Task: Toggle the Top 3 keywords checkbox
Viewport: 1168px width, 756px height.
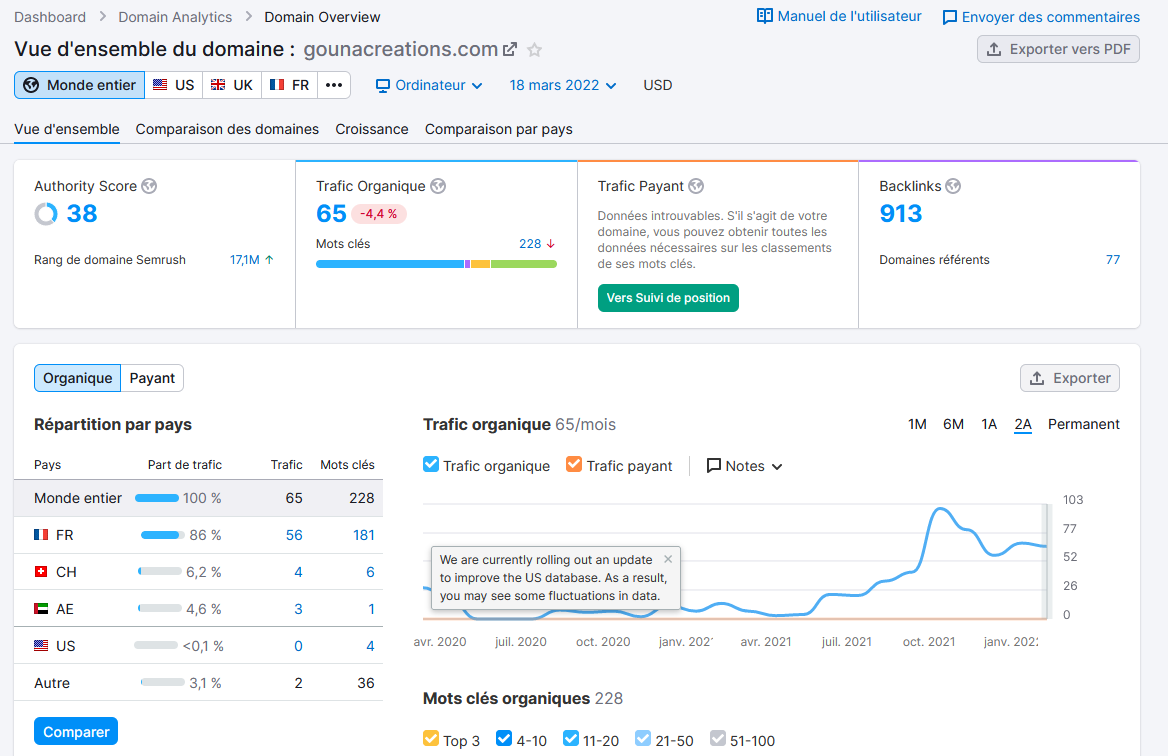Action: 431,739
